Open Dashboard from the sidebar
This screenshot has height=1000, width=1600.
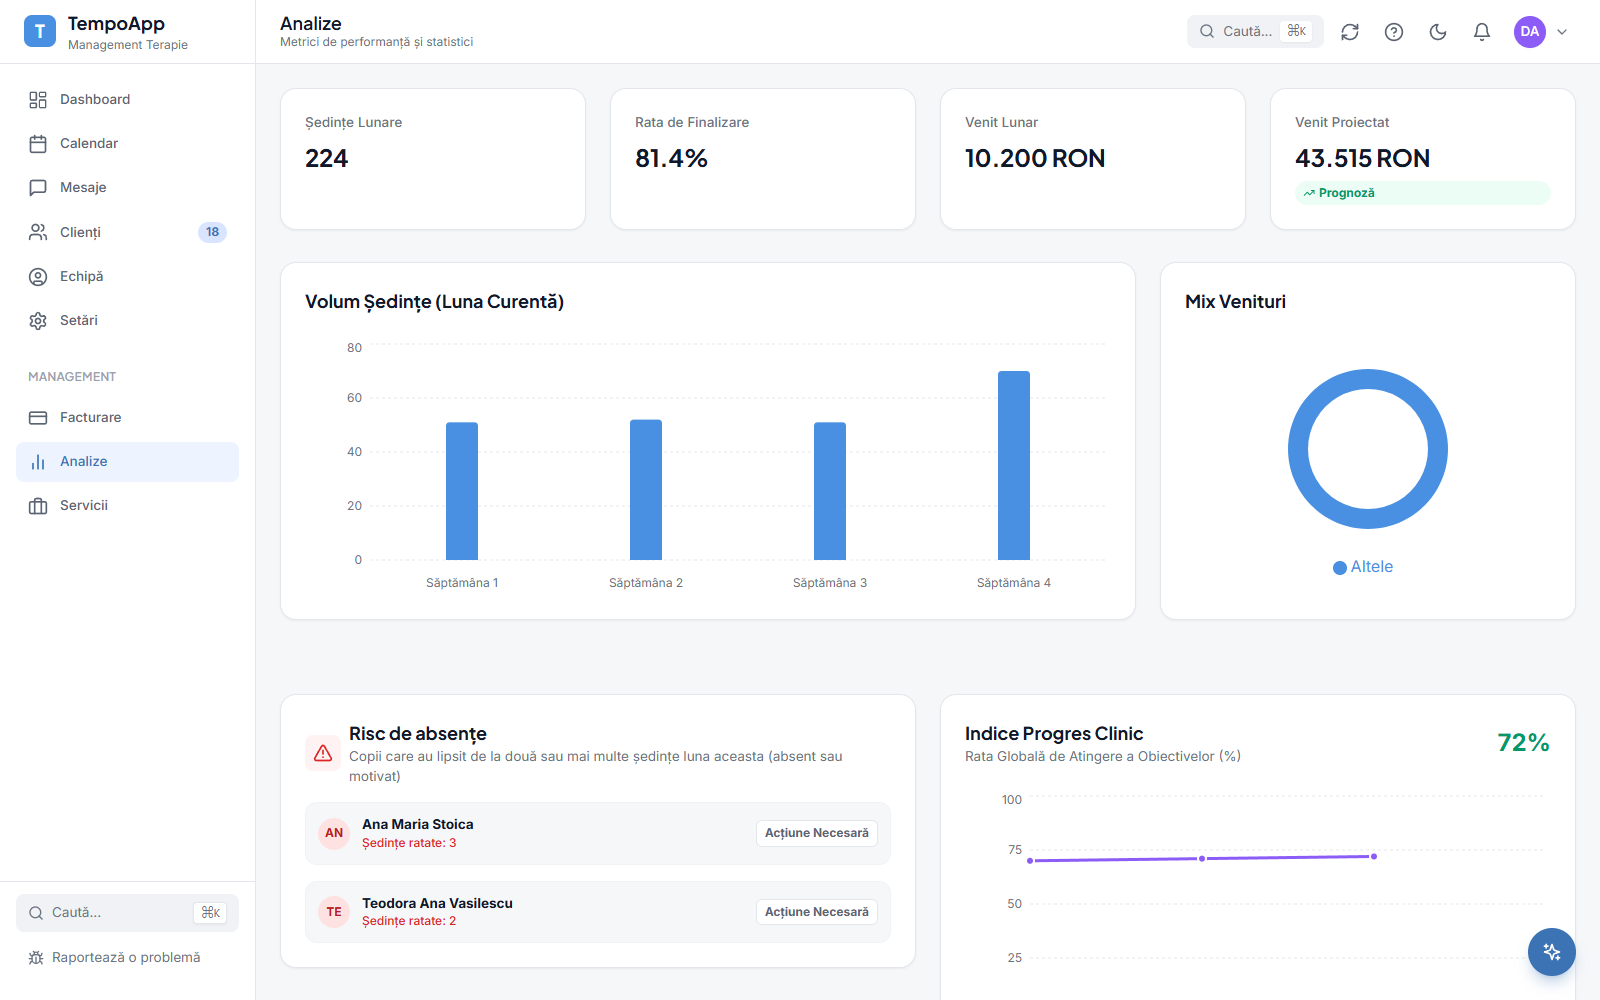pyautogui.click(x=127, y=99)
